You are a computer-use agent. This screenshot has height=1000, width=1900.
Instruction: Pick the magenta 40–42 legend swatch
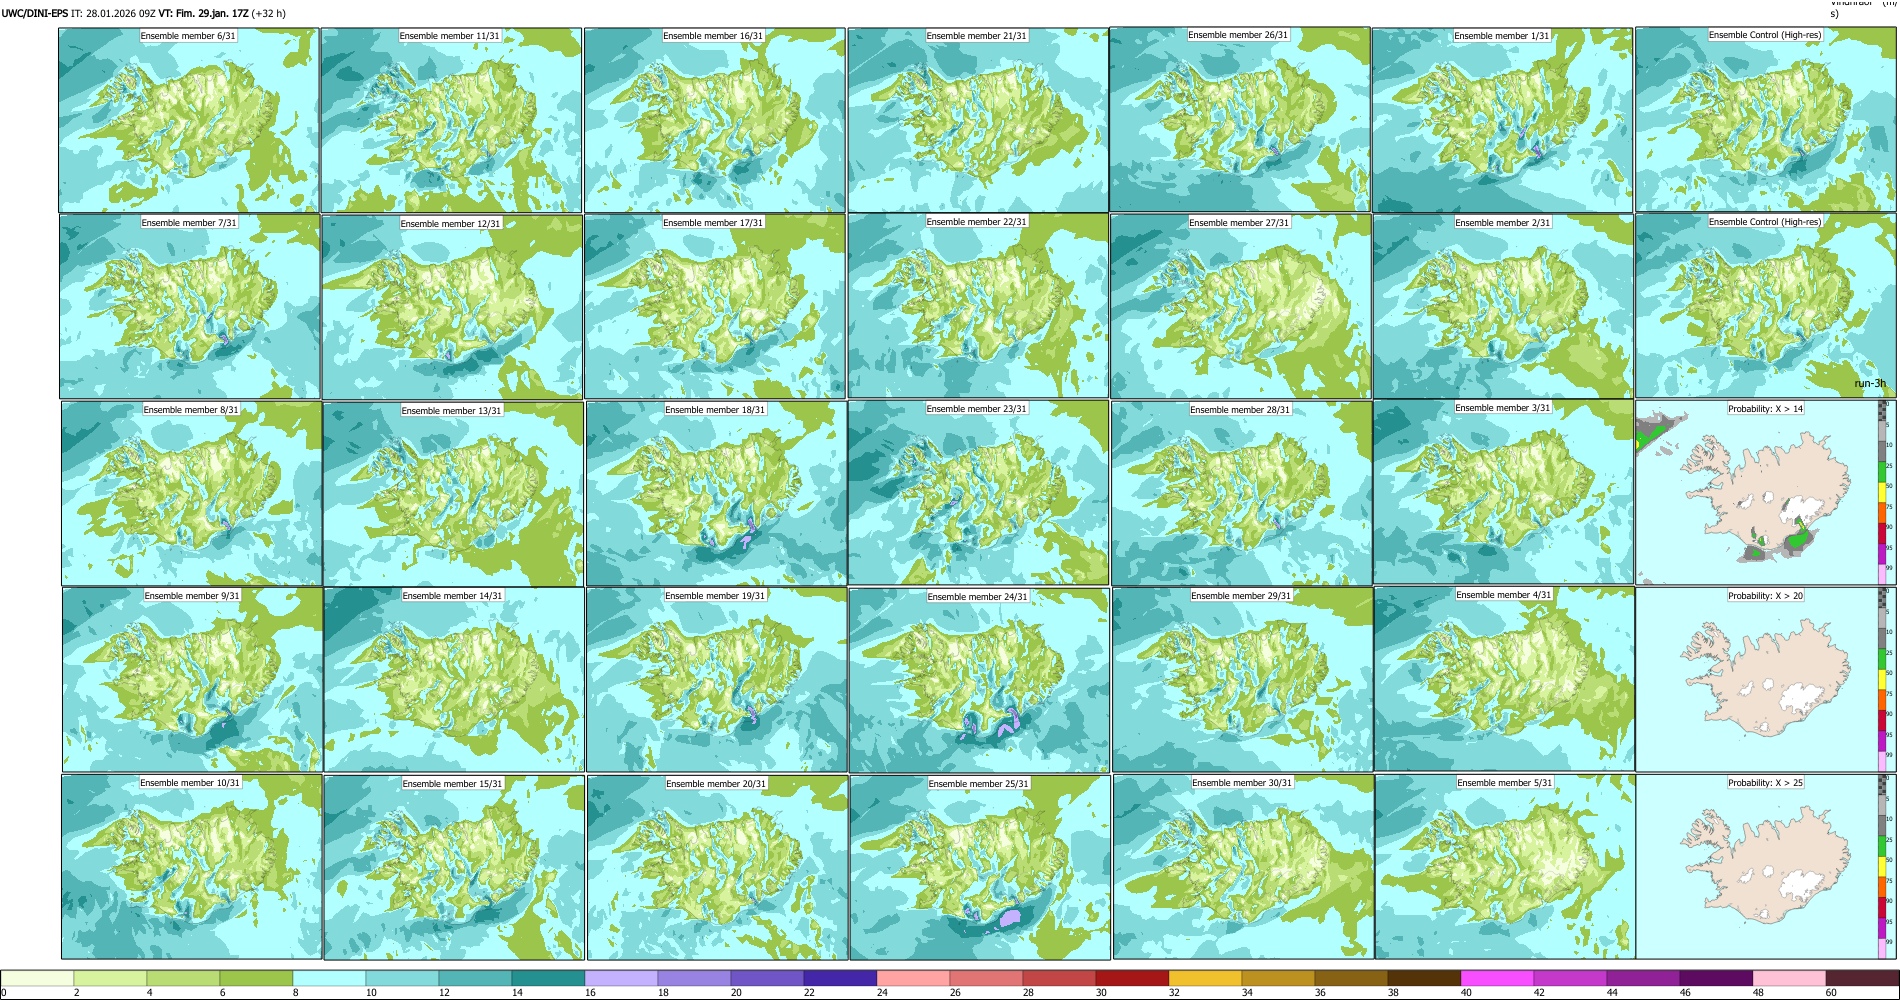[1497, 979]
